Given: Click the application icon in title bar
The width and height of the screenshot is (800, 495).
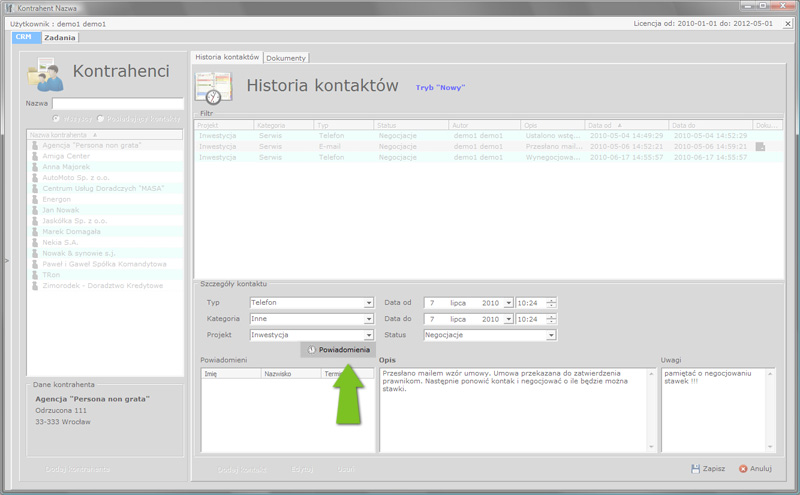Looking at the screenshot, I should point(9,8).
